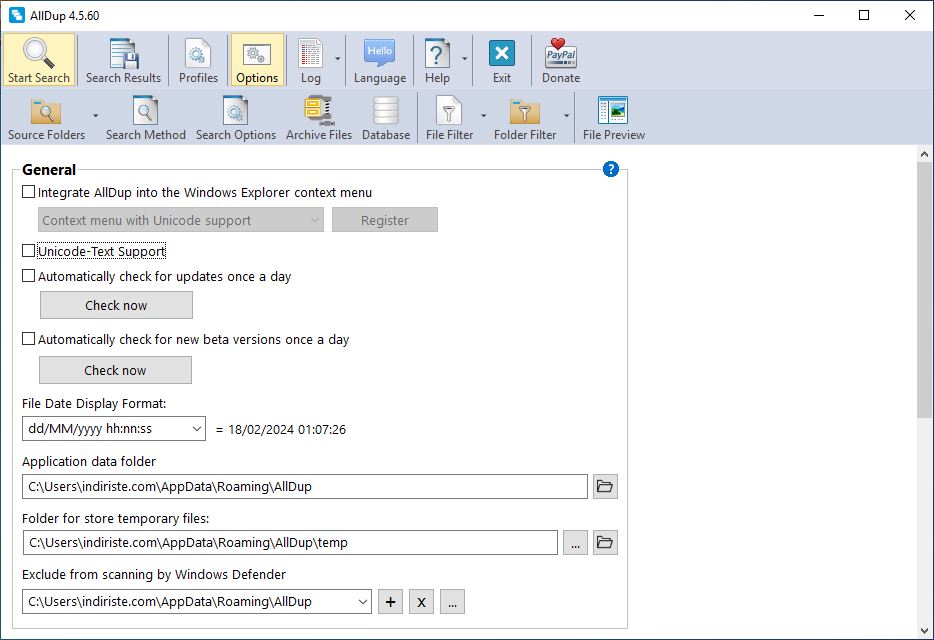This screenshot has height=640, width=934.
Task: Open the File Filter icon
Action: (449, 111)
